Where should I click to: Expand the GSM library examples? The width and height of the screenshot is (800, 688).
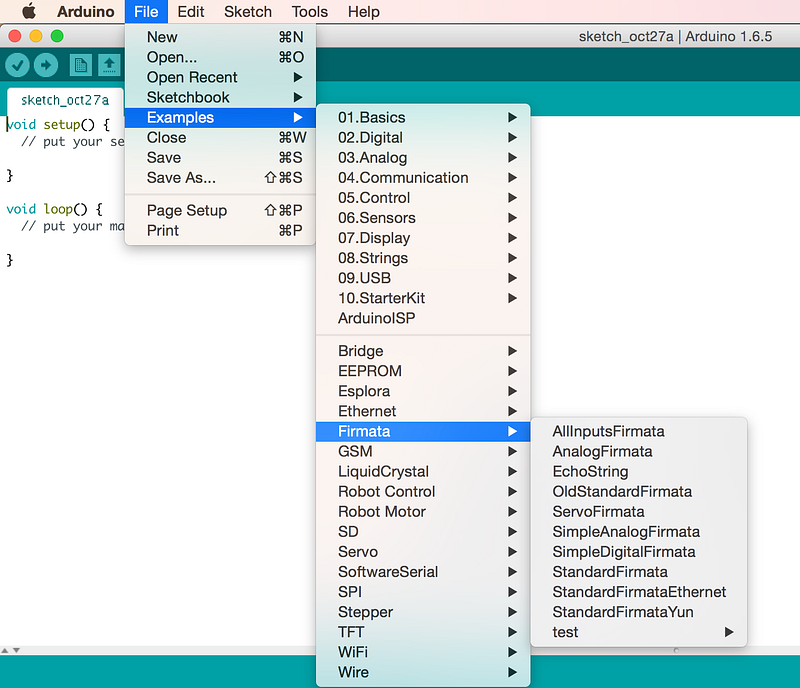pyautogui.click(x=423, y=451)
